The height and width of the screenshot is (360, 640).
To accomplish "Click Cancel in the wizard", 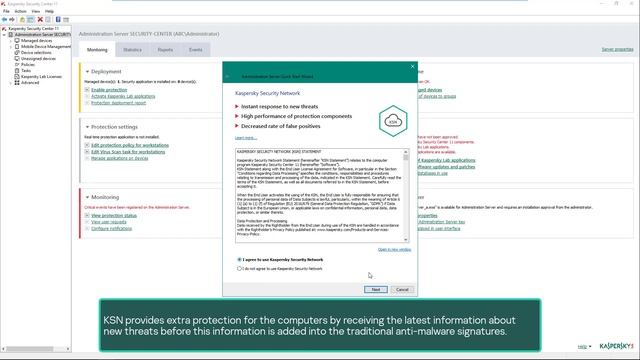I will (402, 289).
